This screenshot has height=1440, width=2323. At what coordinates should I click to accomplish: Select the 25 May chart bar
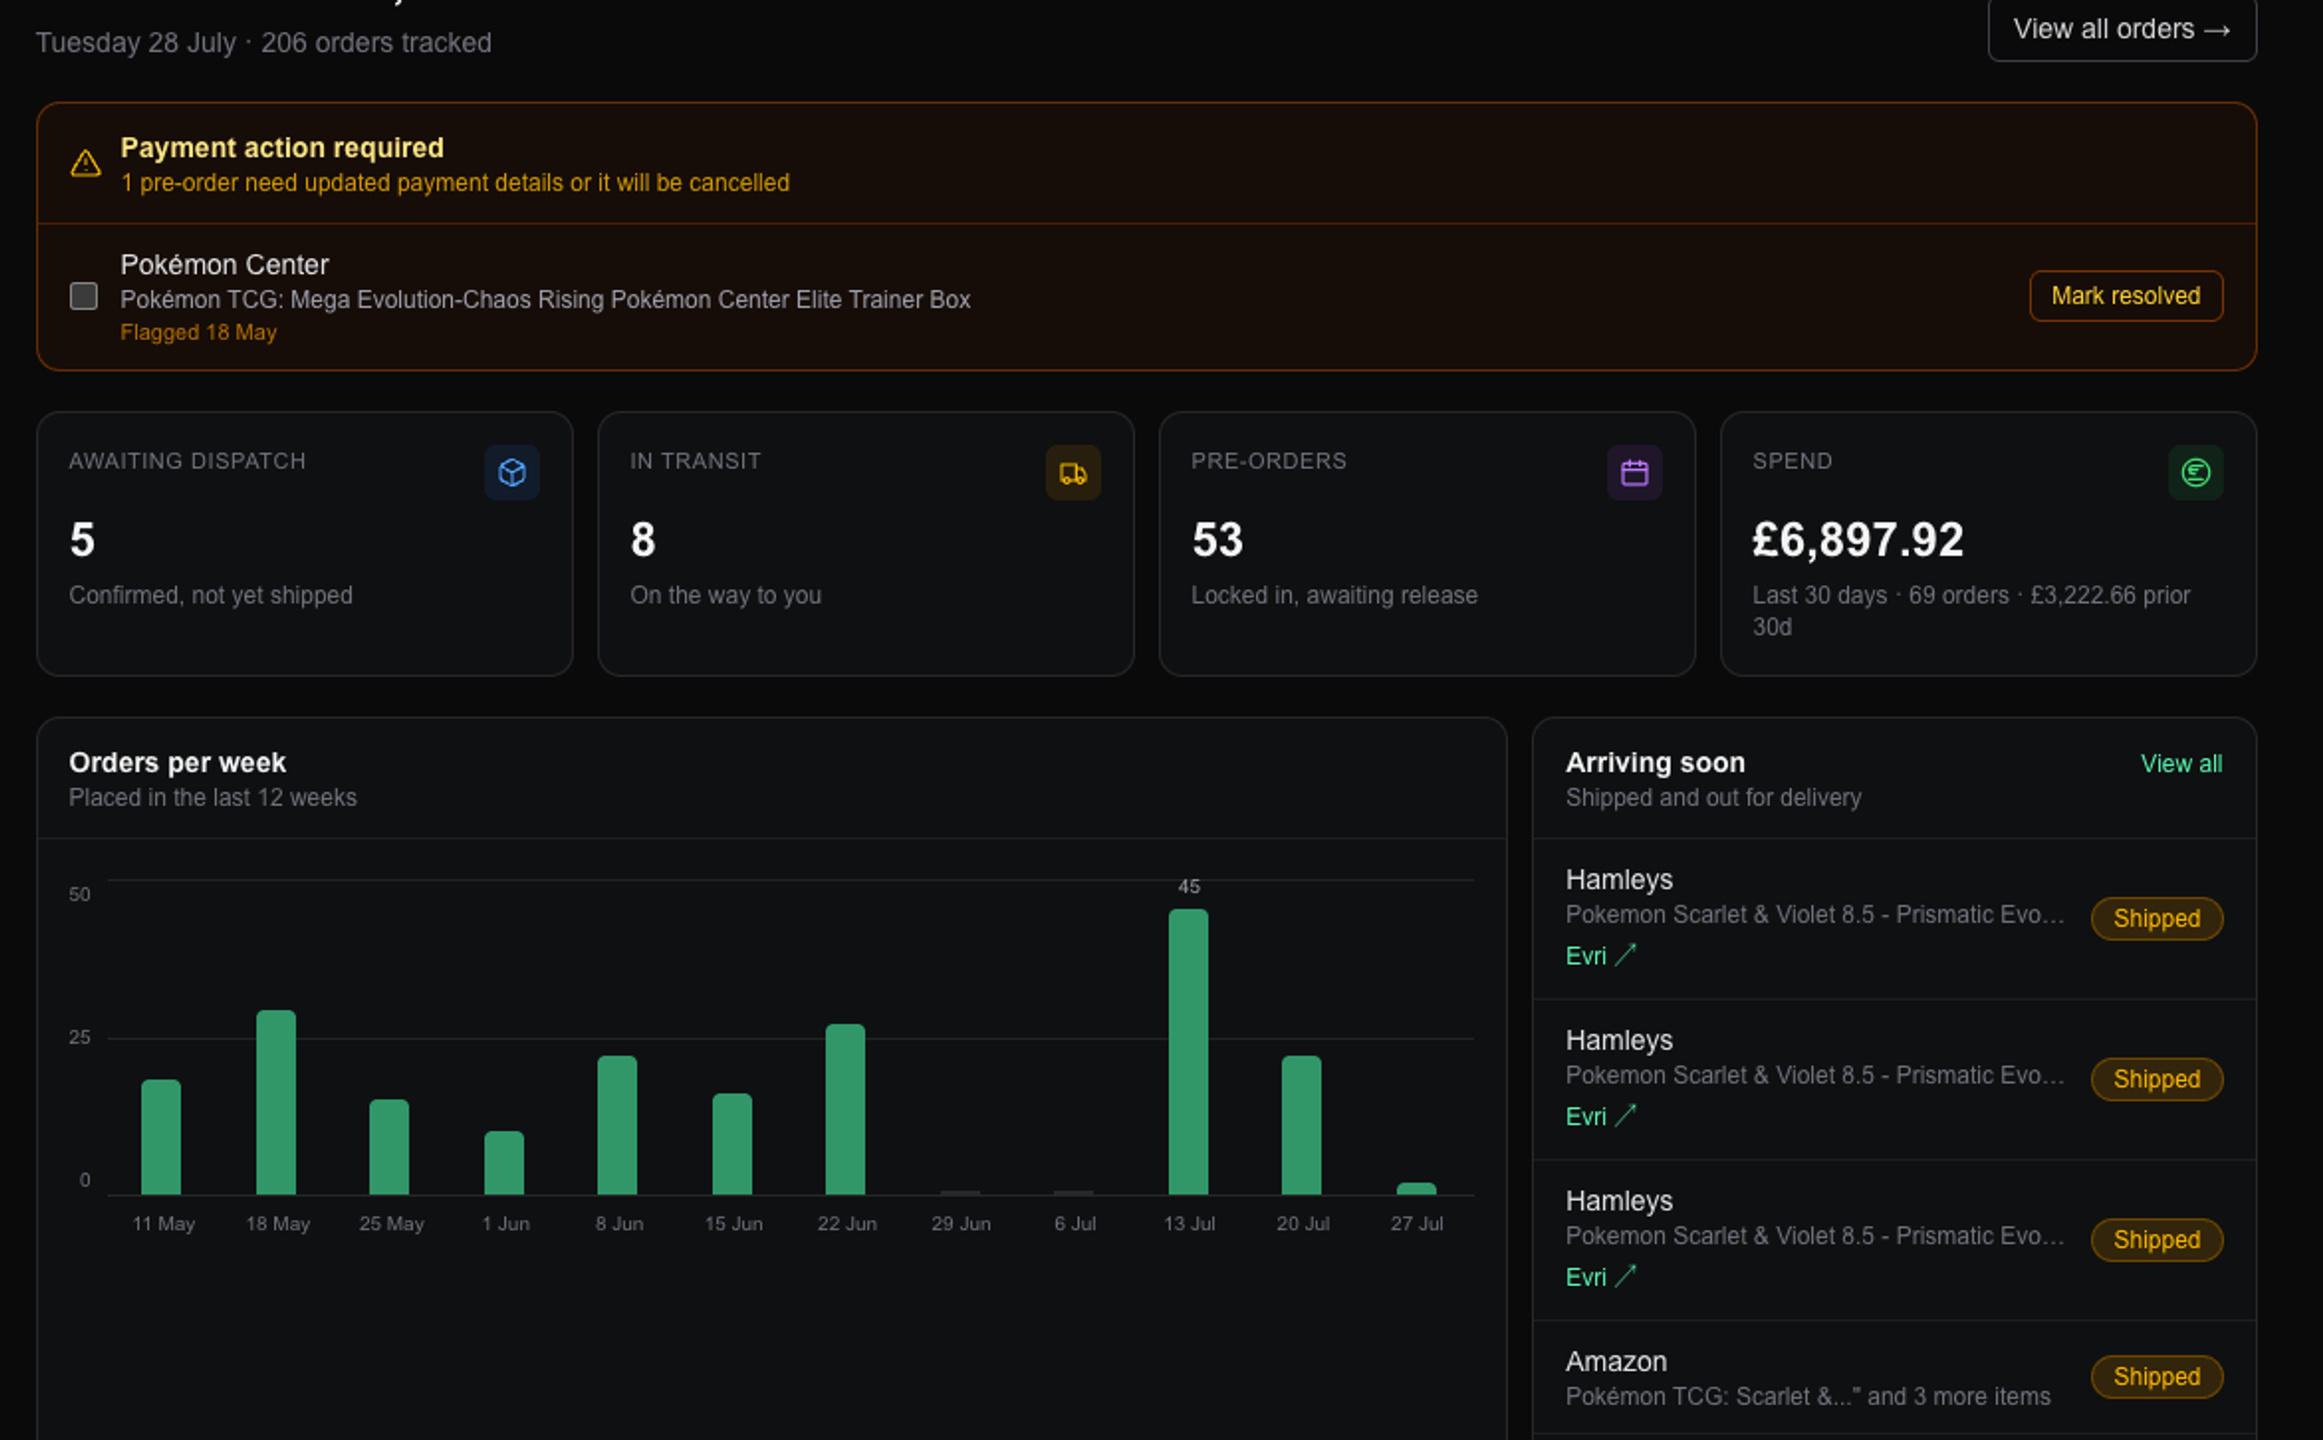[389, 1147]
